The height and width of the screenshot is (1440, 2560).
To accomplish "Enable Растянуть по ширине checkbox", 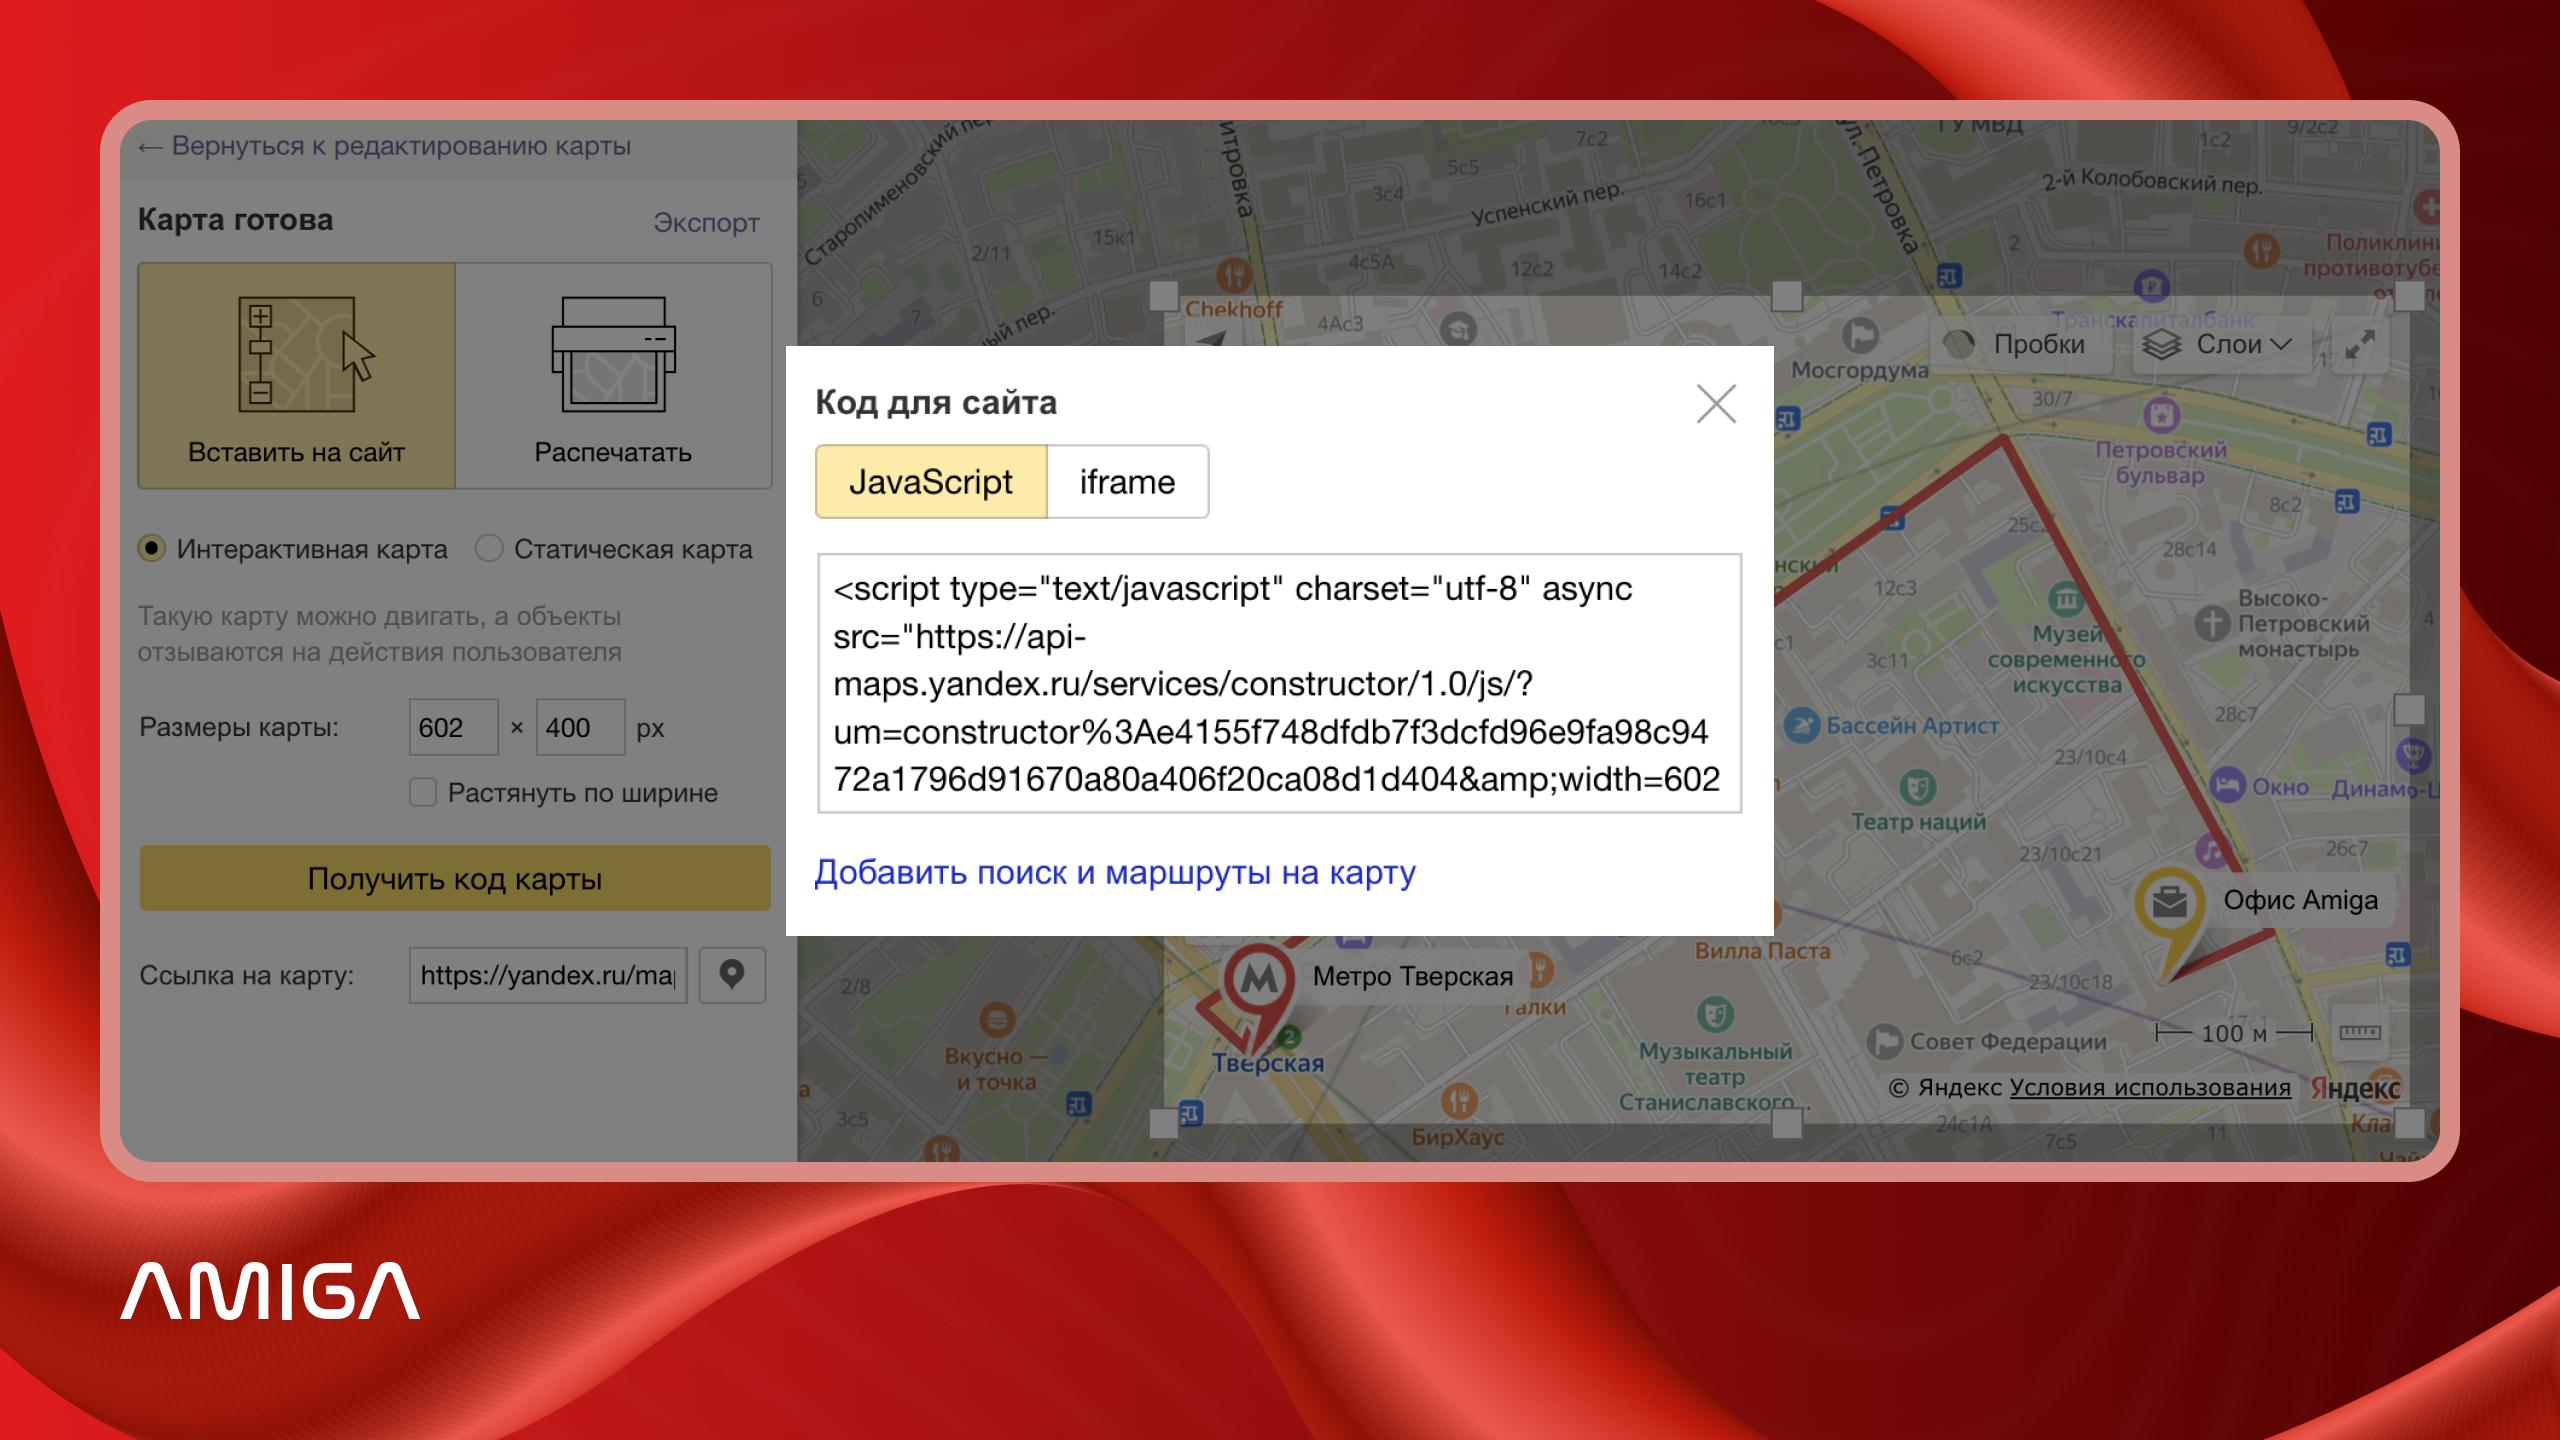I will tap(423, 793).
